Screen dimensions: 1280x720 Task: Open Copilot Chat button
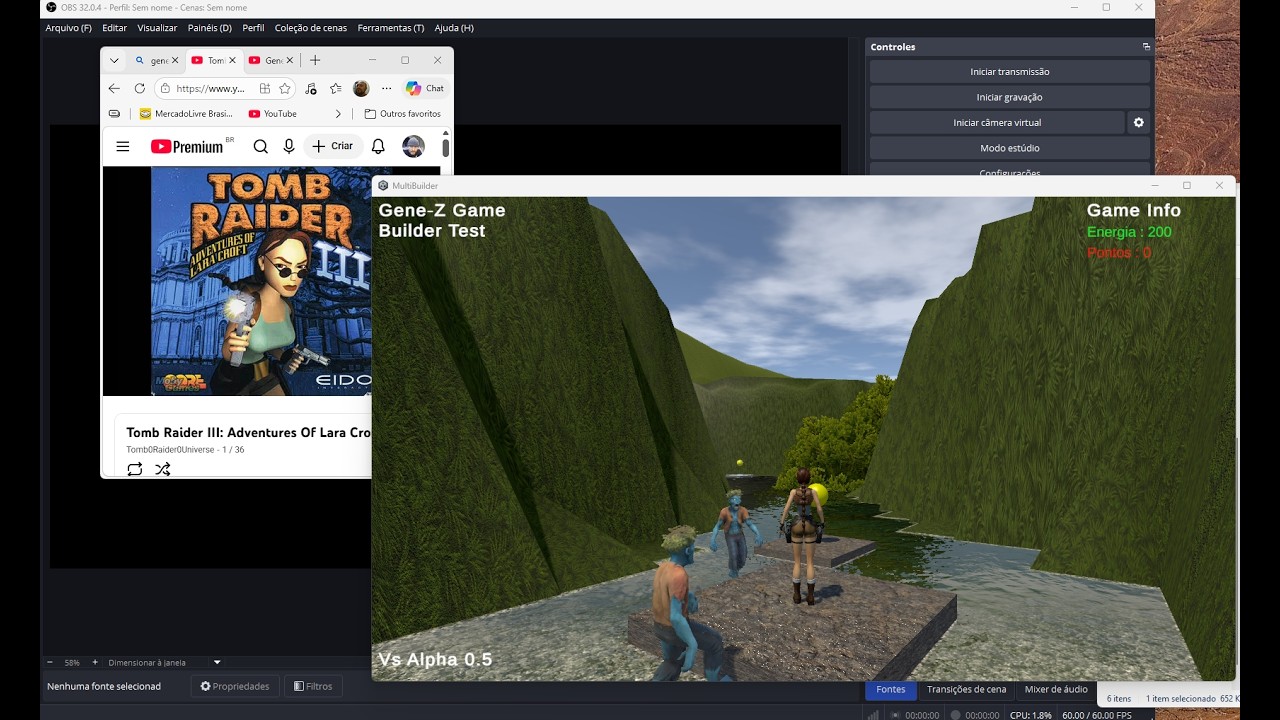pos(425,88)
